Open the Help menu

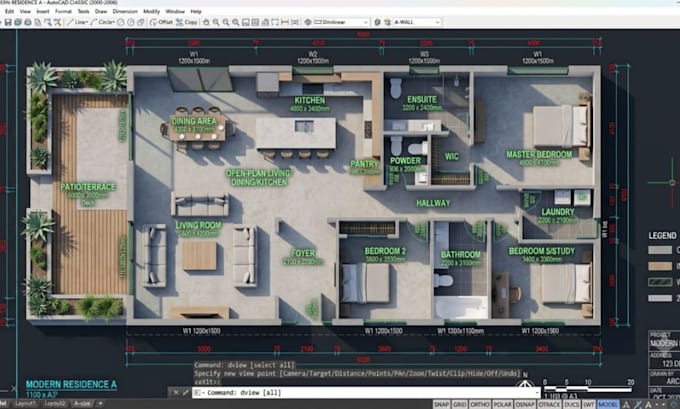196,11
